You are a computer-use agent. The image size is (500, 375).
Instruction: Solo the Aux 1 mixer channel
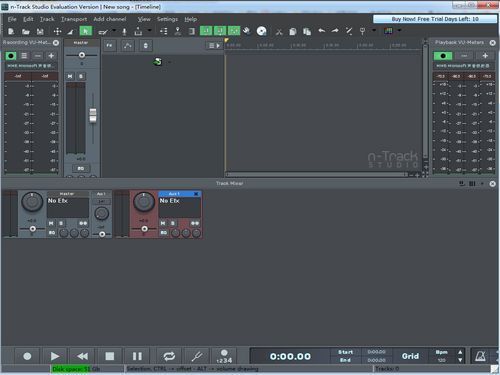coord(172,223)
